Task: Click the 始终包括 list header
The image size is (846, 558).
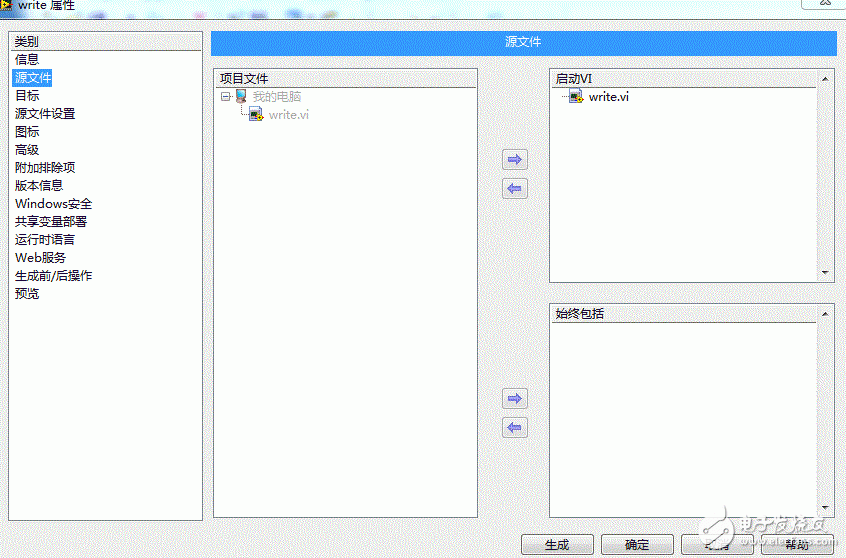Action: click(x=684, y=314)
